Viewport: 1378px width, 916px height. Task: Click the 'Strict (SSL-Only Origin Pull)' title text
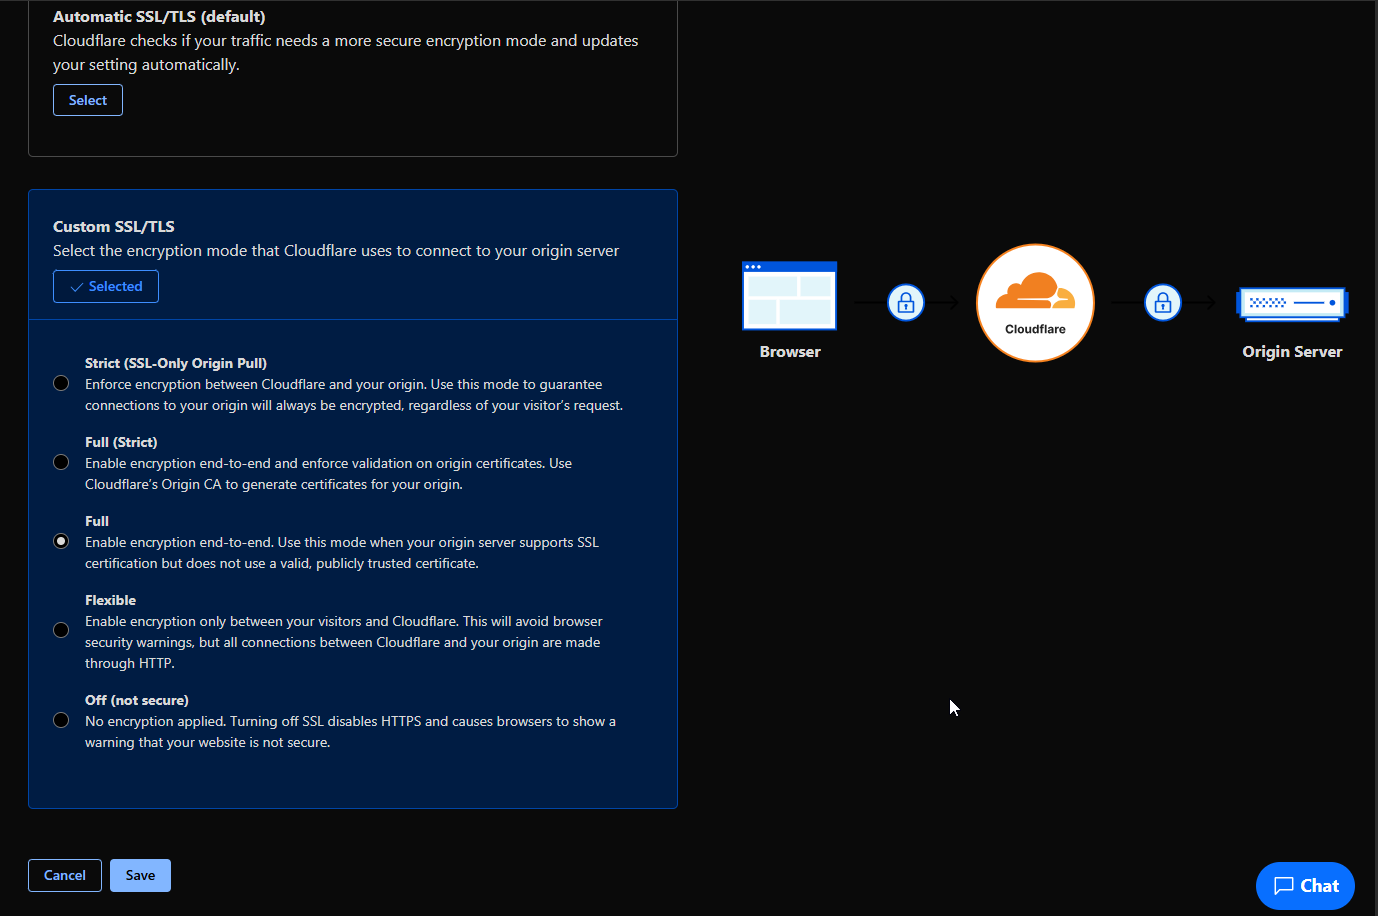click(x=176, y=363)
